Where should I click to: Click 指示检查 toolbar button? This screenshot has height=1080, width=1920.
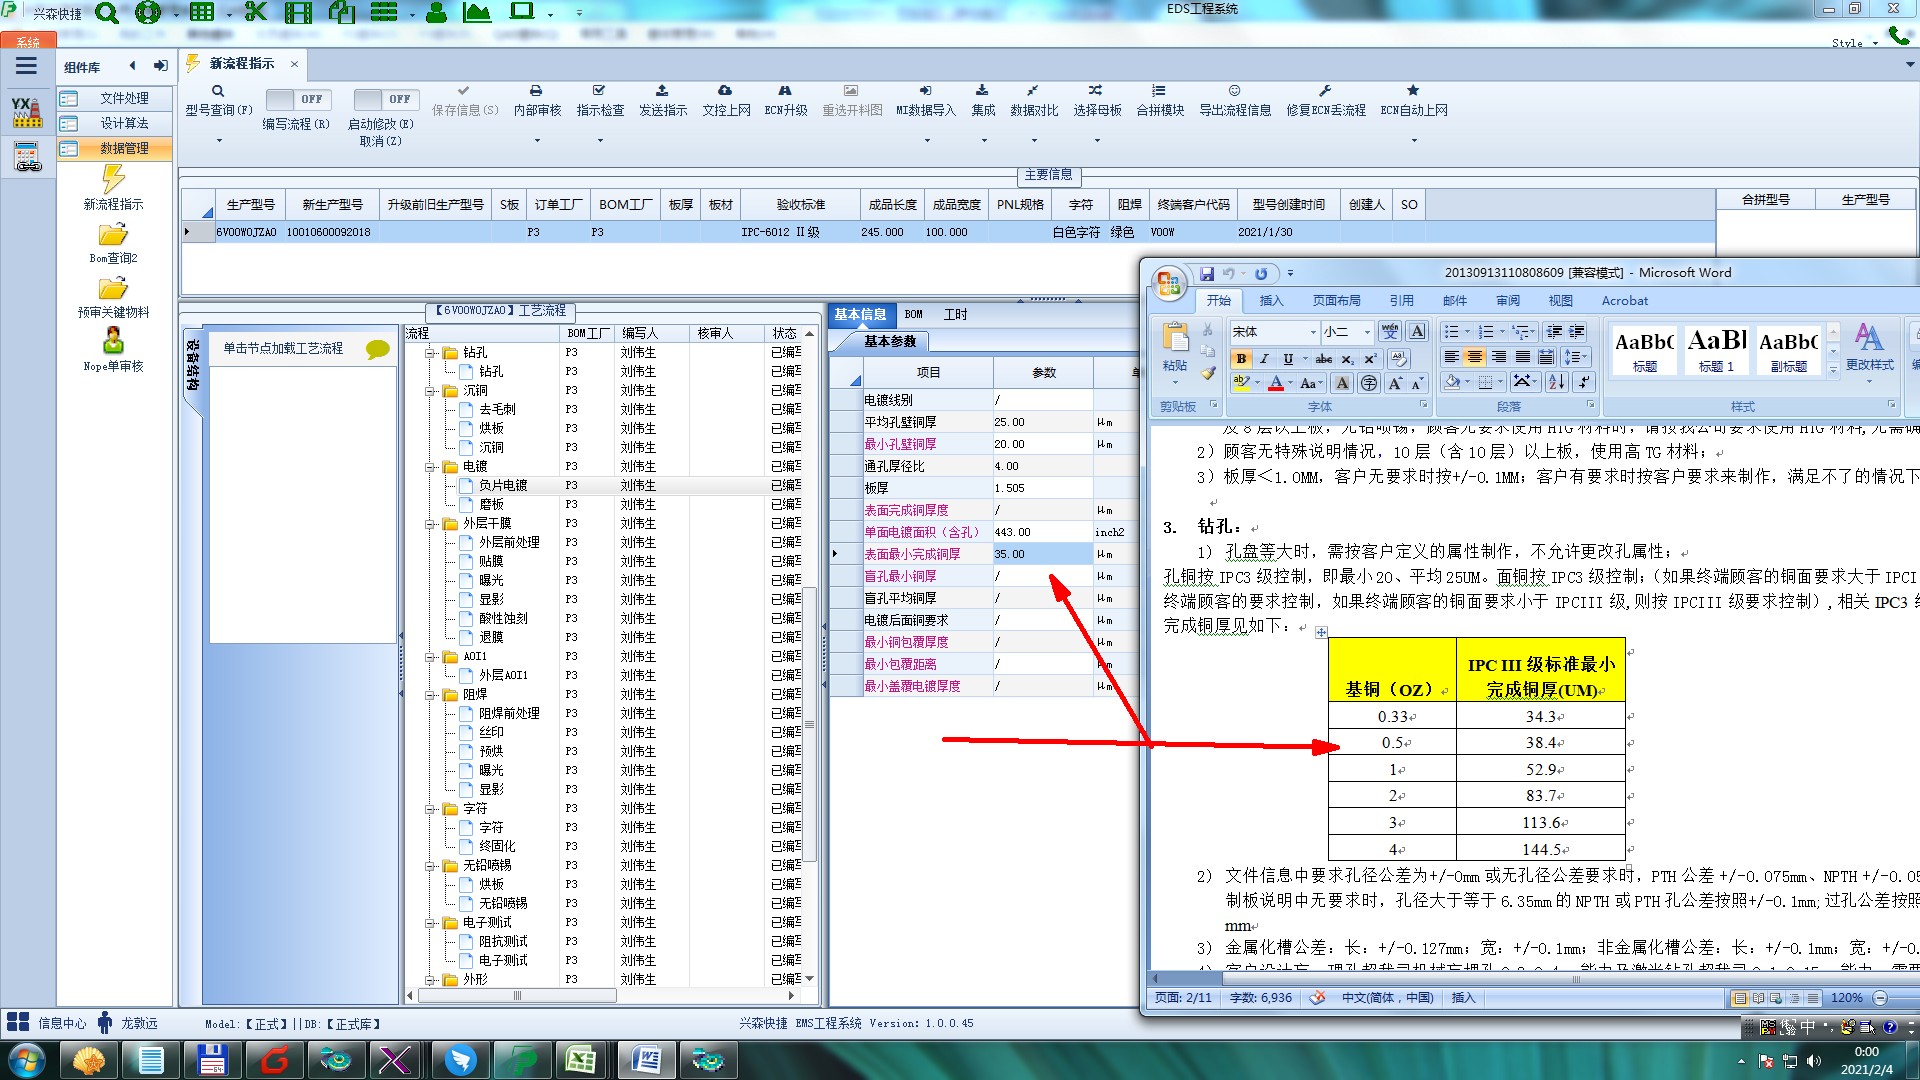point(600,101)
